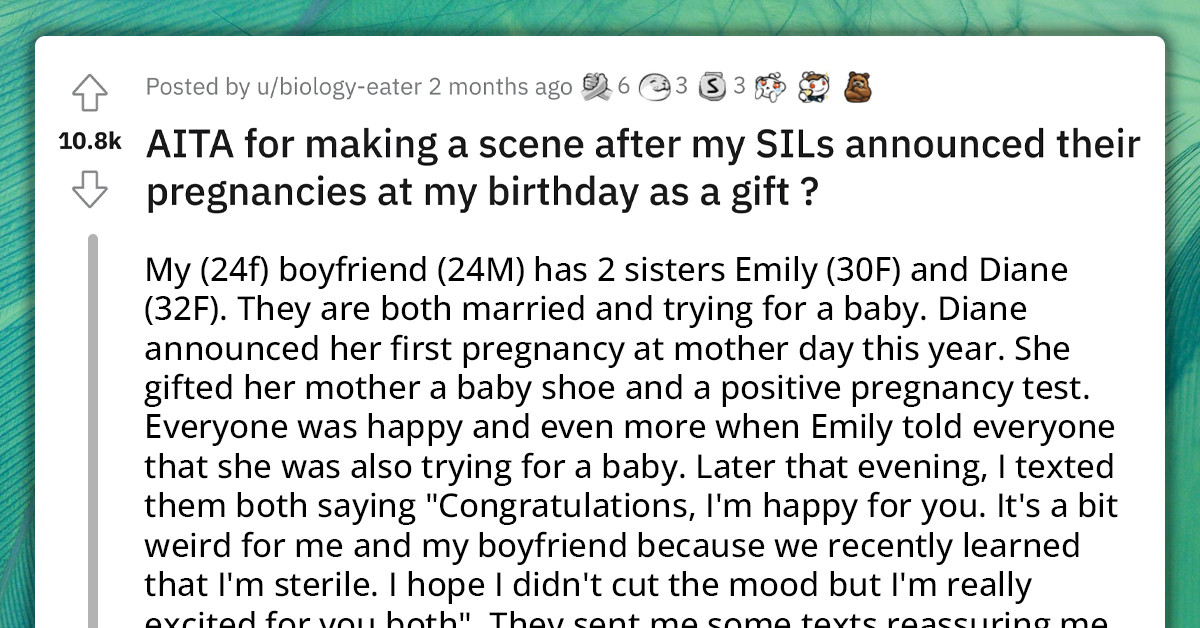The width and height of the screenshot is (1200, 628).
Task: Click the crying Snoo award icon
Action: 768,85
